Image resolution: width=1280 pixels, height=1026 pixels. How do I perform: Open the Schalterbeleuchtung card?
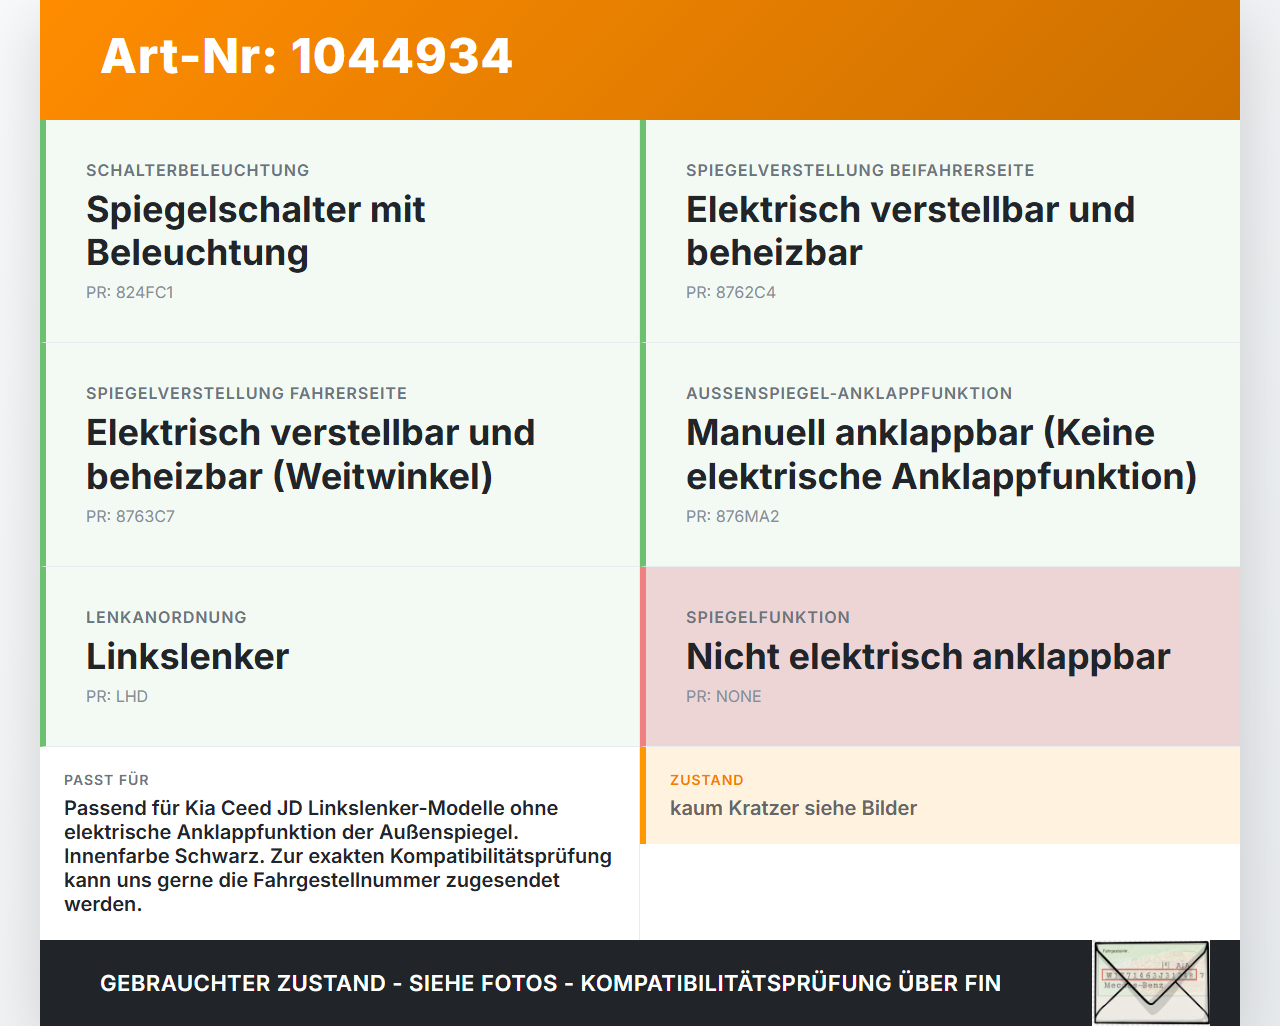click(x=340, y=231)
